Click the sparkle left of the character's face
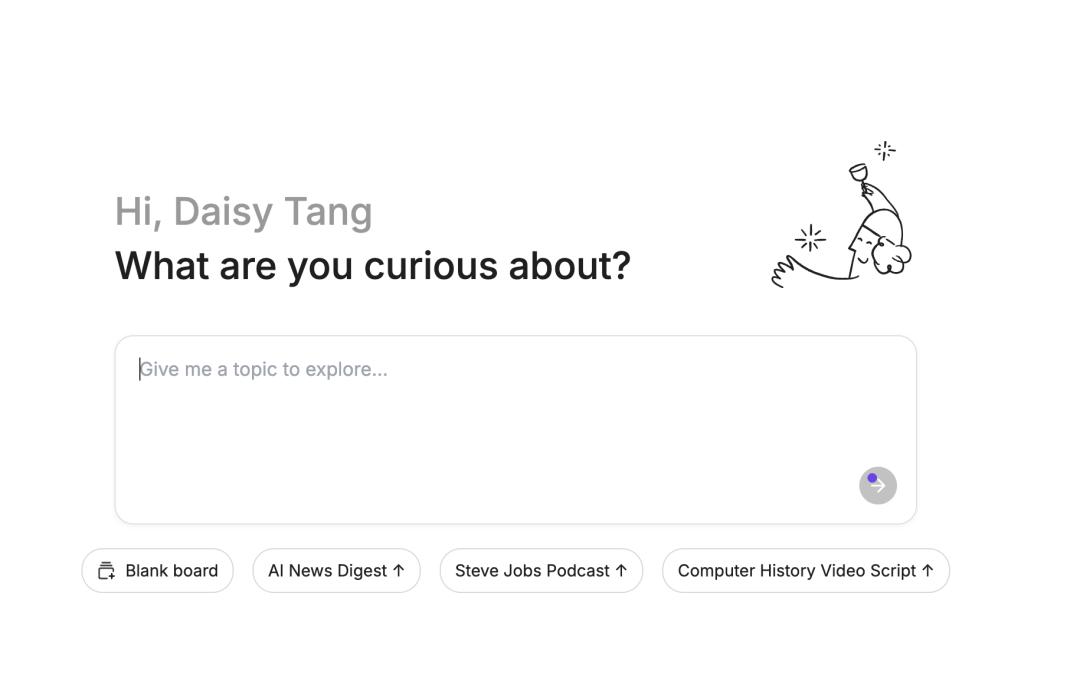 [810, 239]
